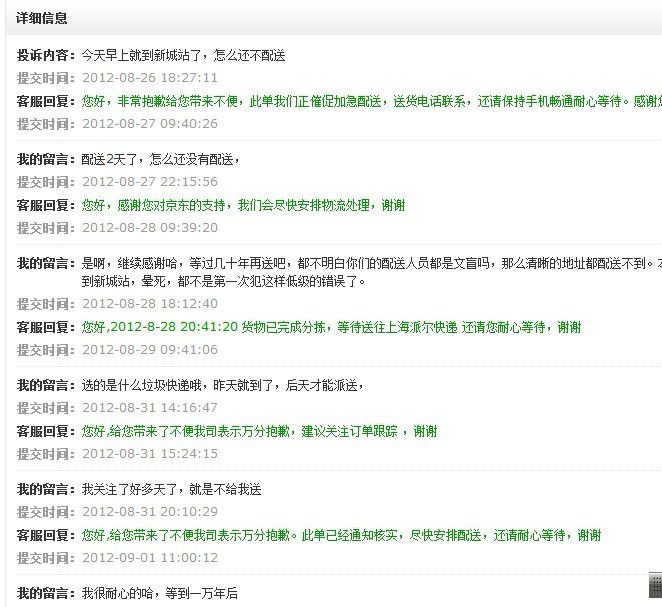This screenshot has height=607, width=662.
Task: Select the reply mentioning 正催促加急配送
Action: 372,101
